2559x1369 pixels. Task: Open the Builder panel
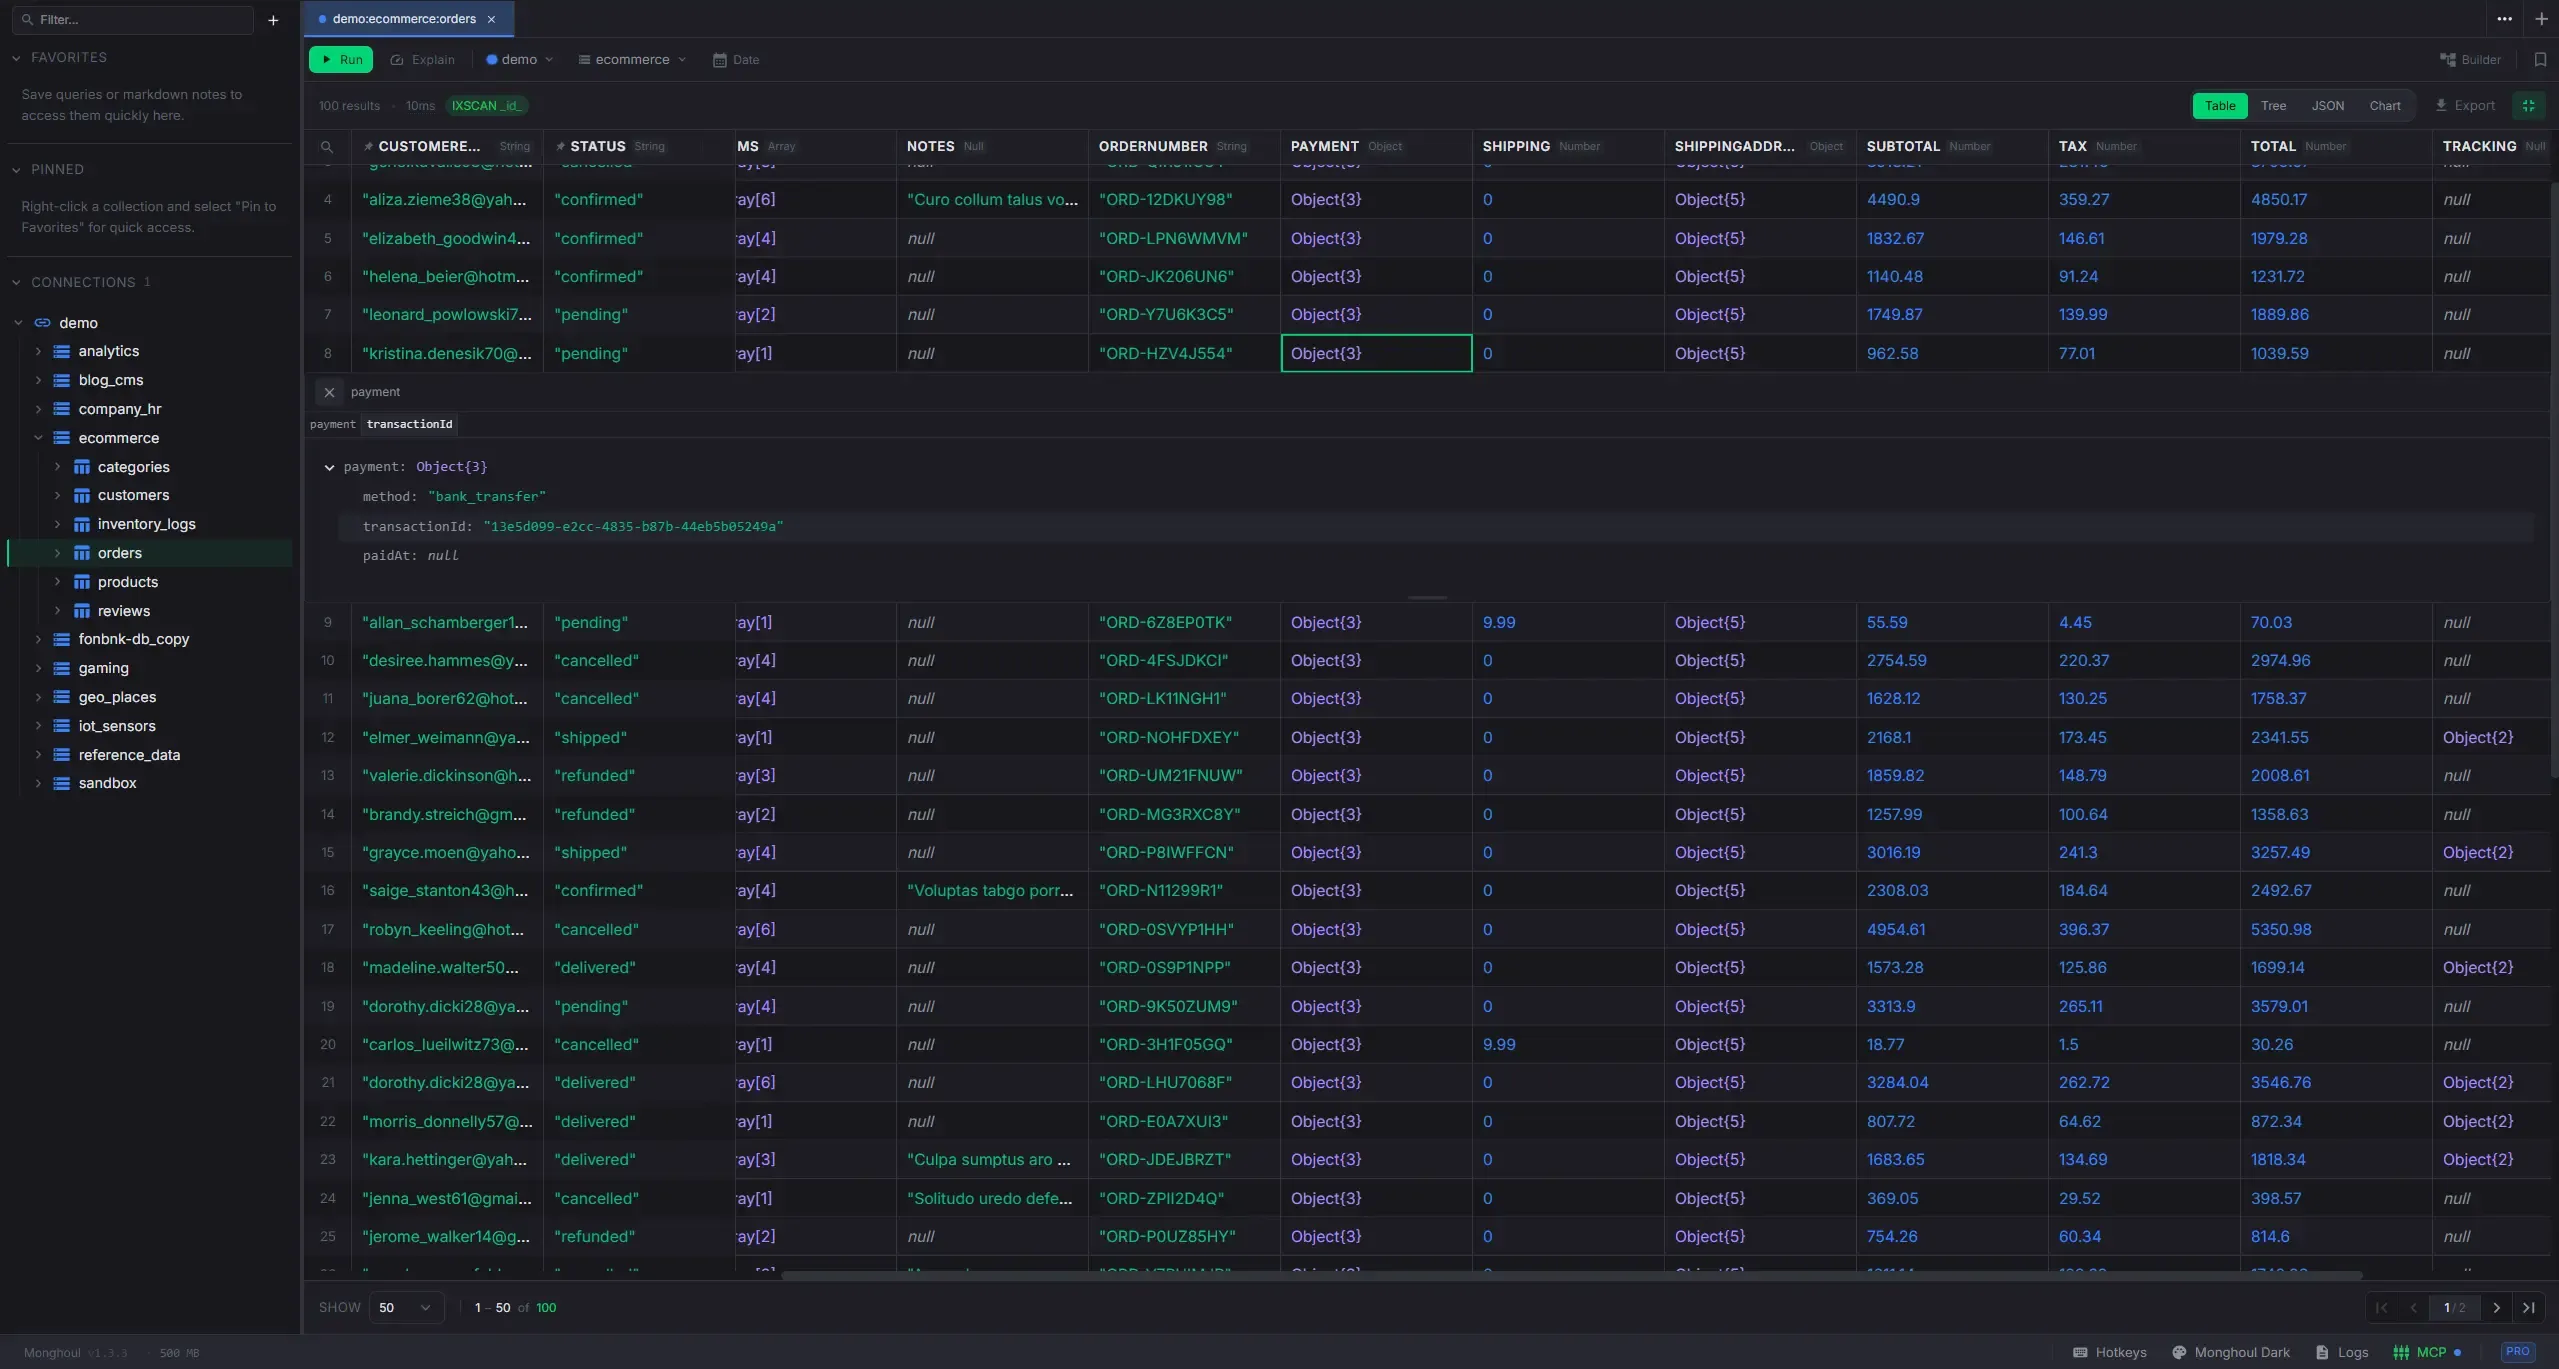(2470, 60)
